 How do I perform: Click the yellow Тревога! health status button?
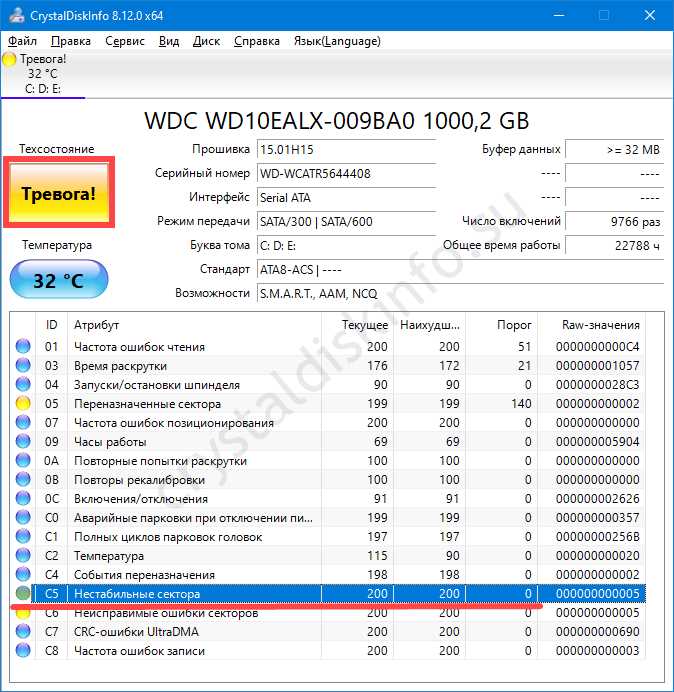59,192
